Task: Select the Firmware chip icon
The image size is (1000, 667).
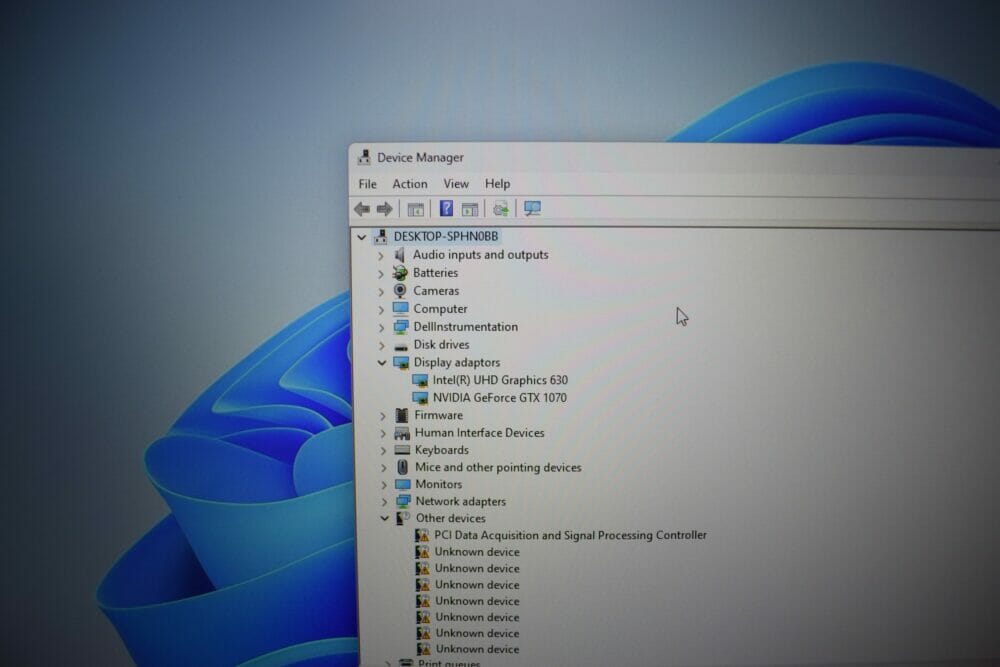Action: point(402,415)
